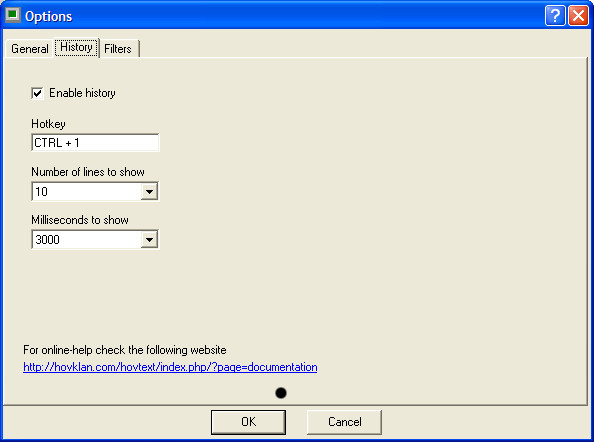
Task: Expand the Milliseconds to show dropdown arrow
Action: pos(149,240)
